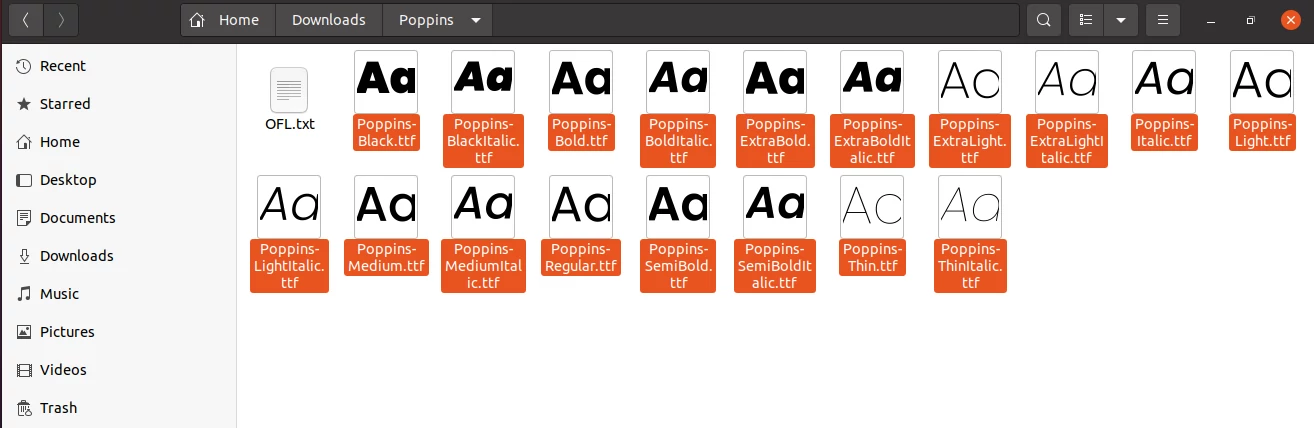The width and height of the screenshot is (1314, 428).
Task: Click the Poppins-Bold.ttf file name label
Action: point(581,133)
